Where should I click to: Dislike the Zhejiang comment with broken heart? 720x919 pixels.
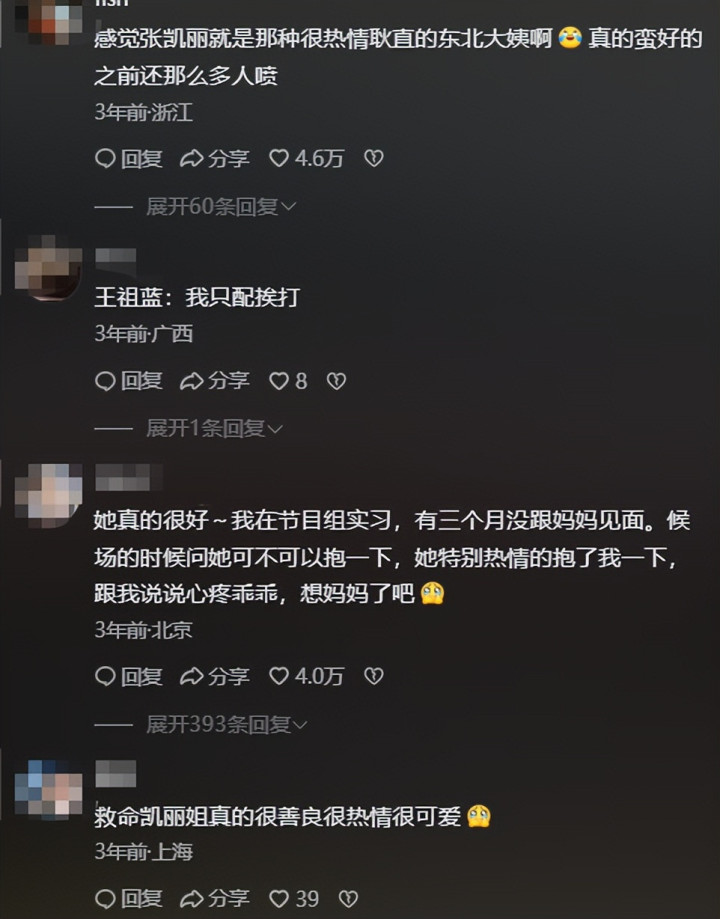coord(374,158)
